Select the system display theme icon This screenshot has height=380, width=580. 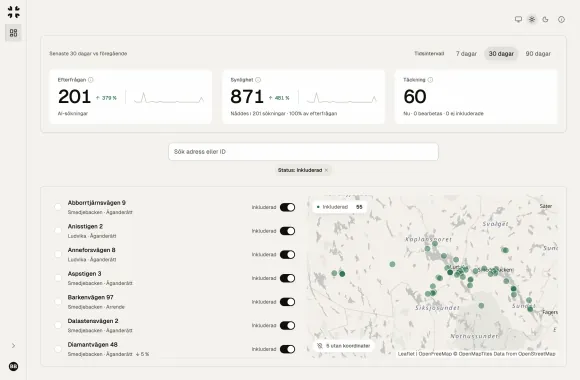pos(518,19)
